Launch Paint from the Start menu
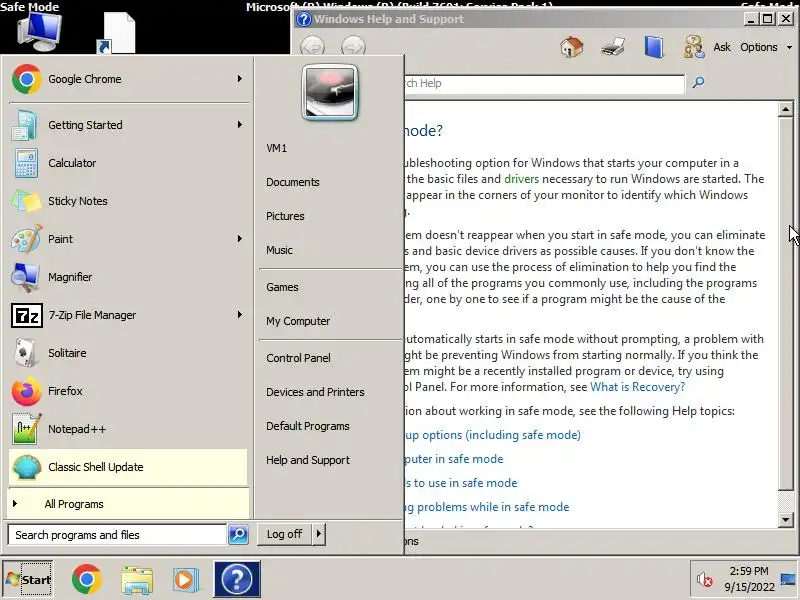The height and width of the screenshot is (600, 800). pyautogui.click(x=128, y=239)
